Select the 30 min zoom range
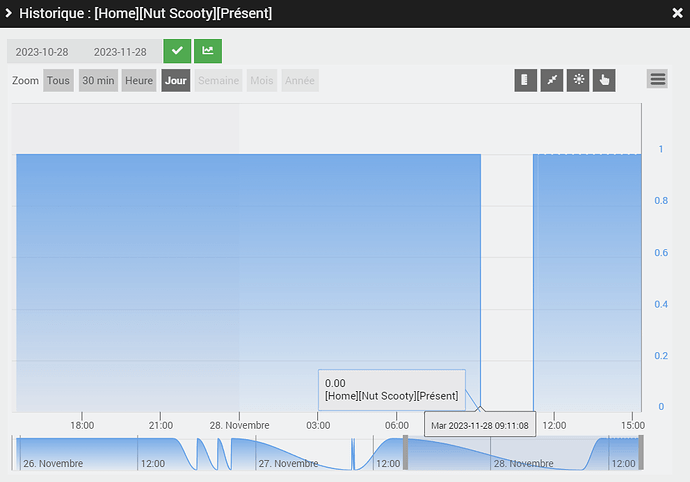The height and width of the screenshot is (482, 690). [98, 81]
